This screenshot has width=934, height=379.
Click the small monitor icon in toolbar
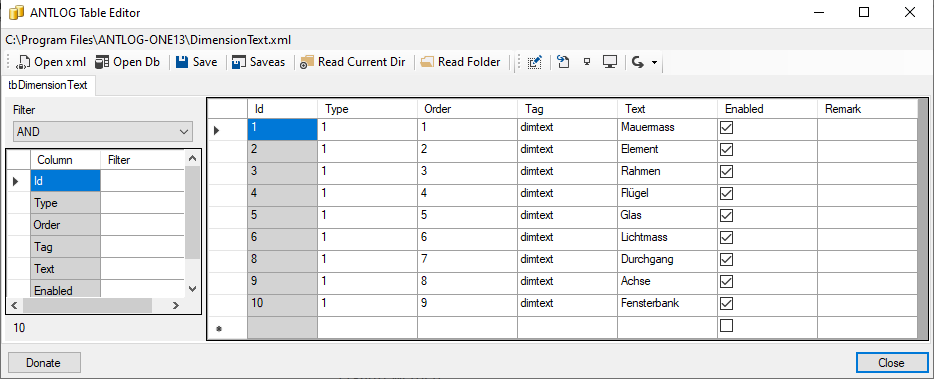[x=587, y=62]
